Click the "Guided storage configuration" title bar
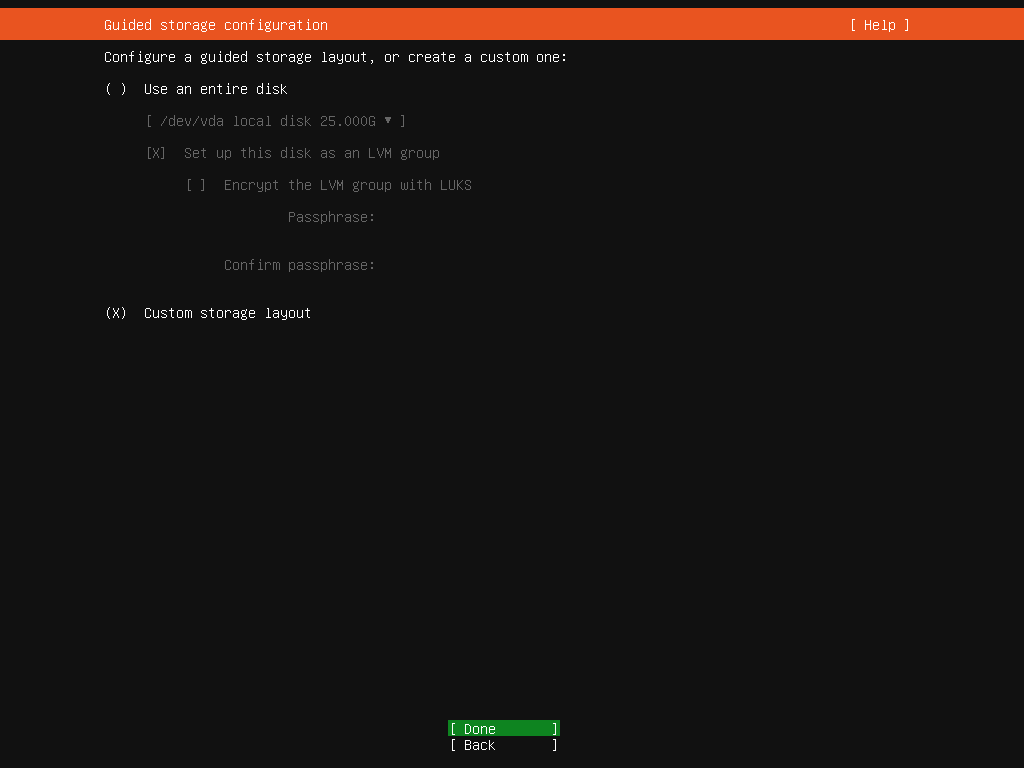The height and width of the screenshot is (768, 1024). click(214, 25)
